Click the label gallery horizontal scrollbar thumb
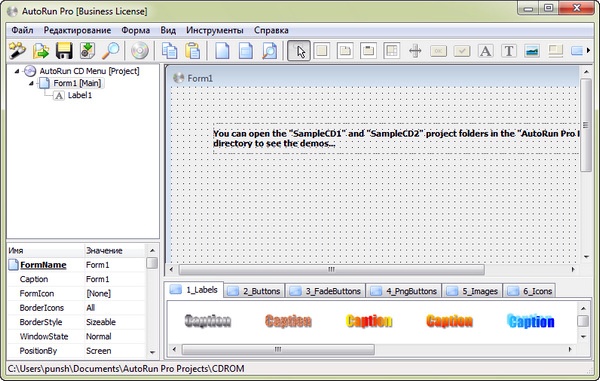600x381 pixels. tap(278, 349)
